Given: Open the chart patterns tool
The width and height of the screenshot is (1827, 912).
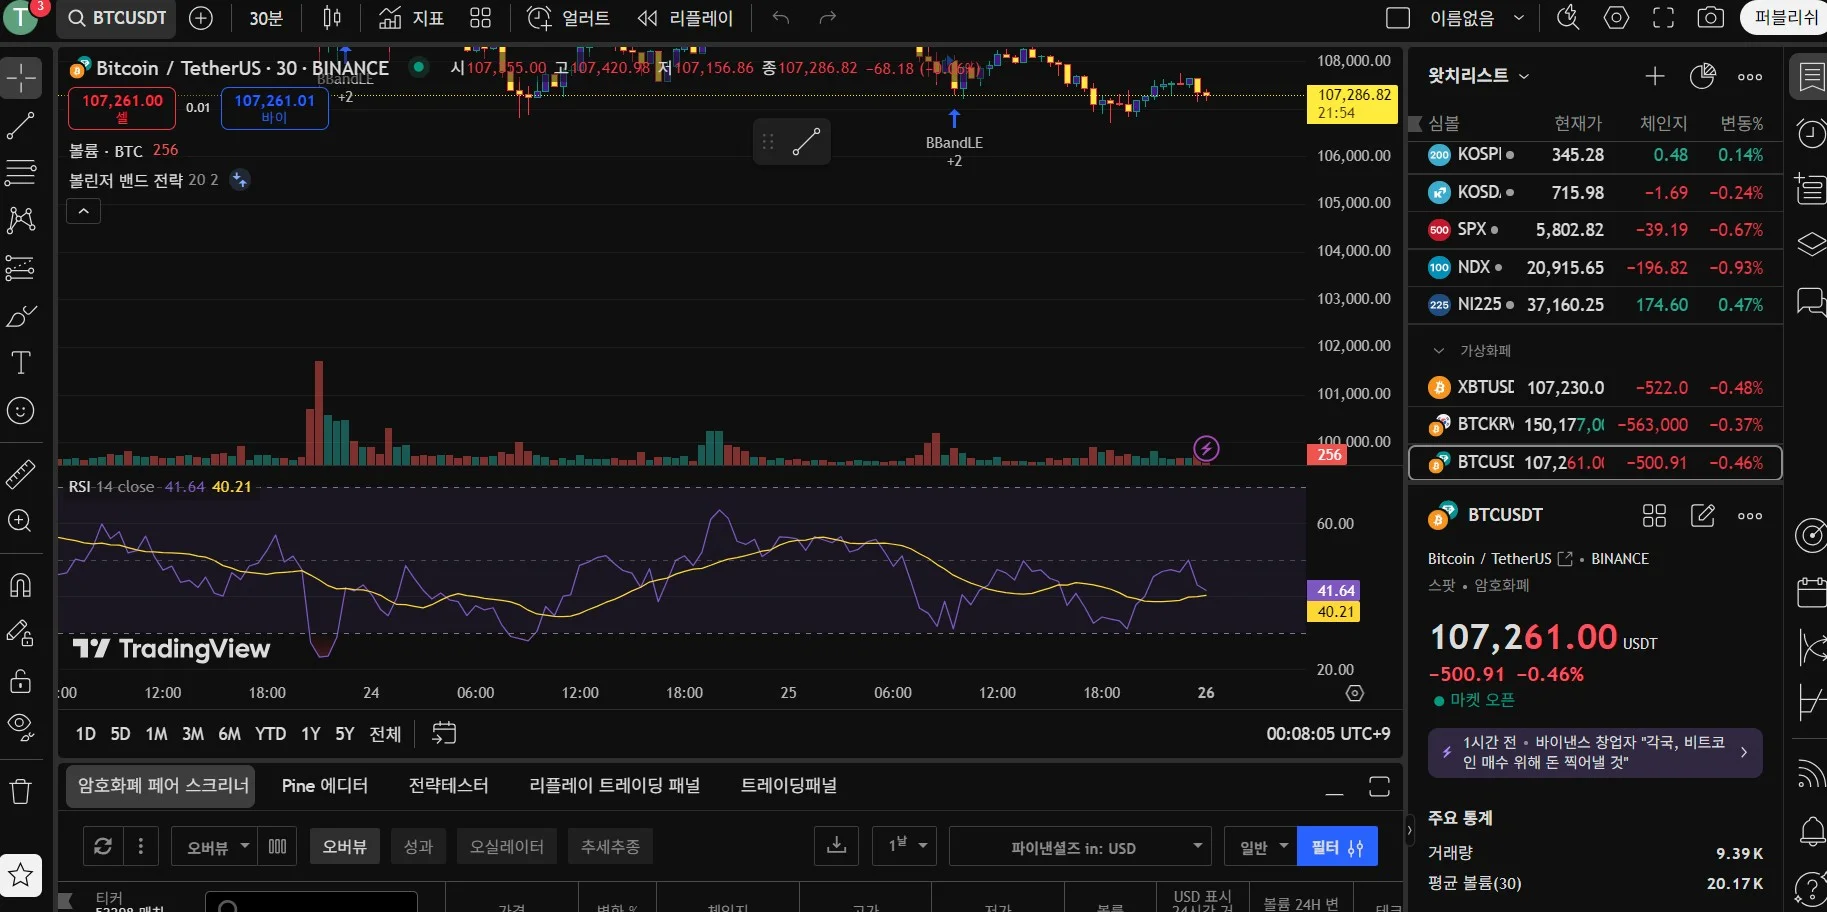Looking at the screenshot, I should coord(21,220).
